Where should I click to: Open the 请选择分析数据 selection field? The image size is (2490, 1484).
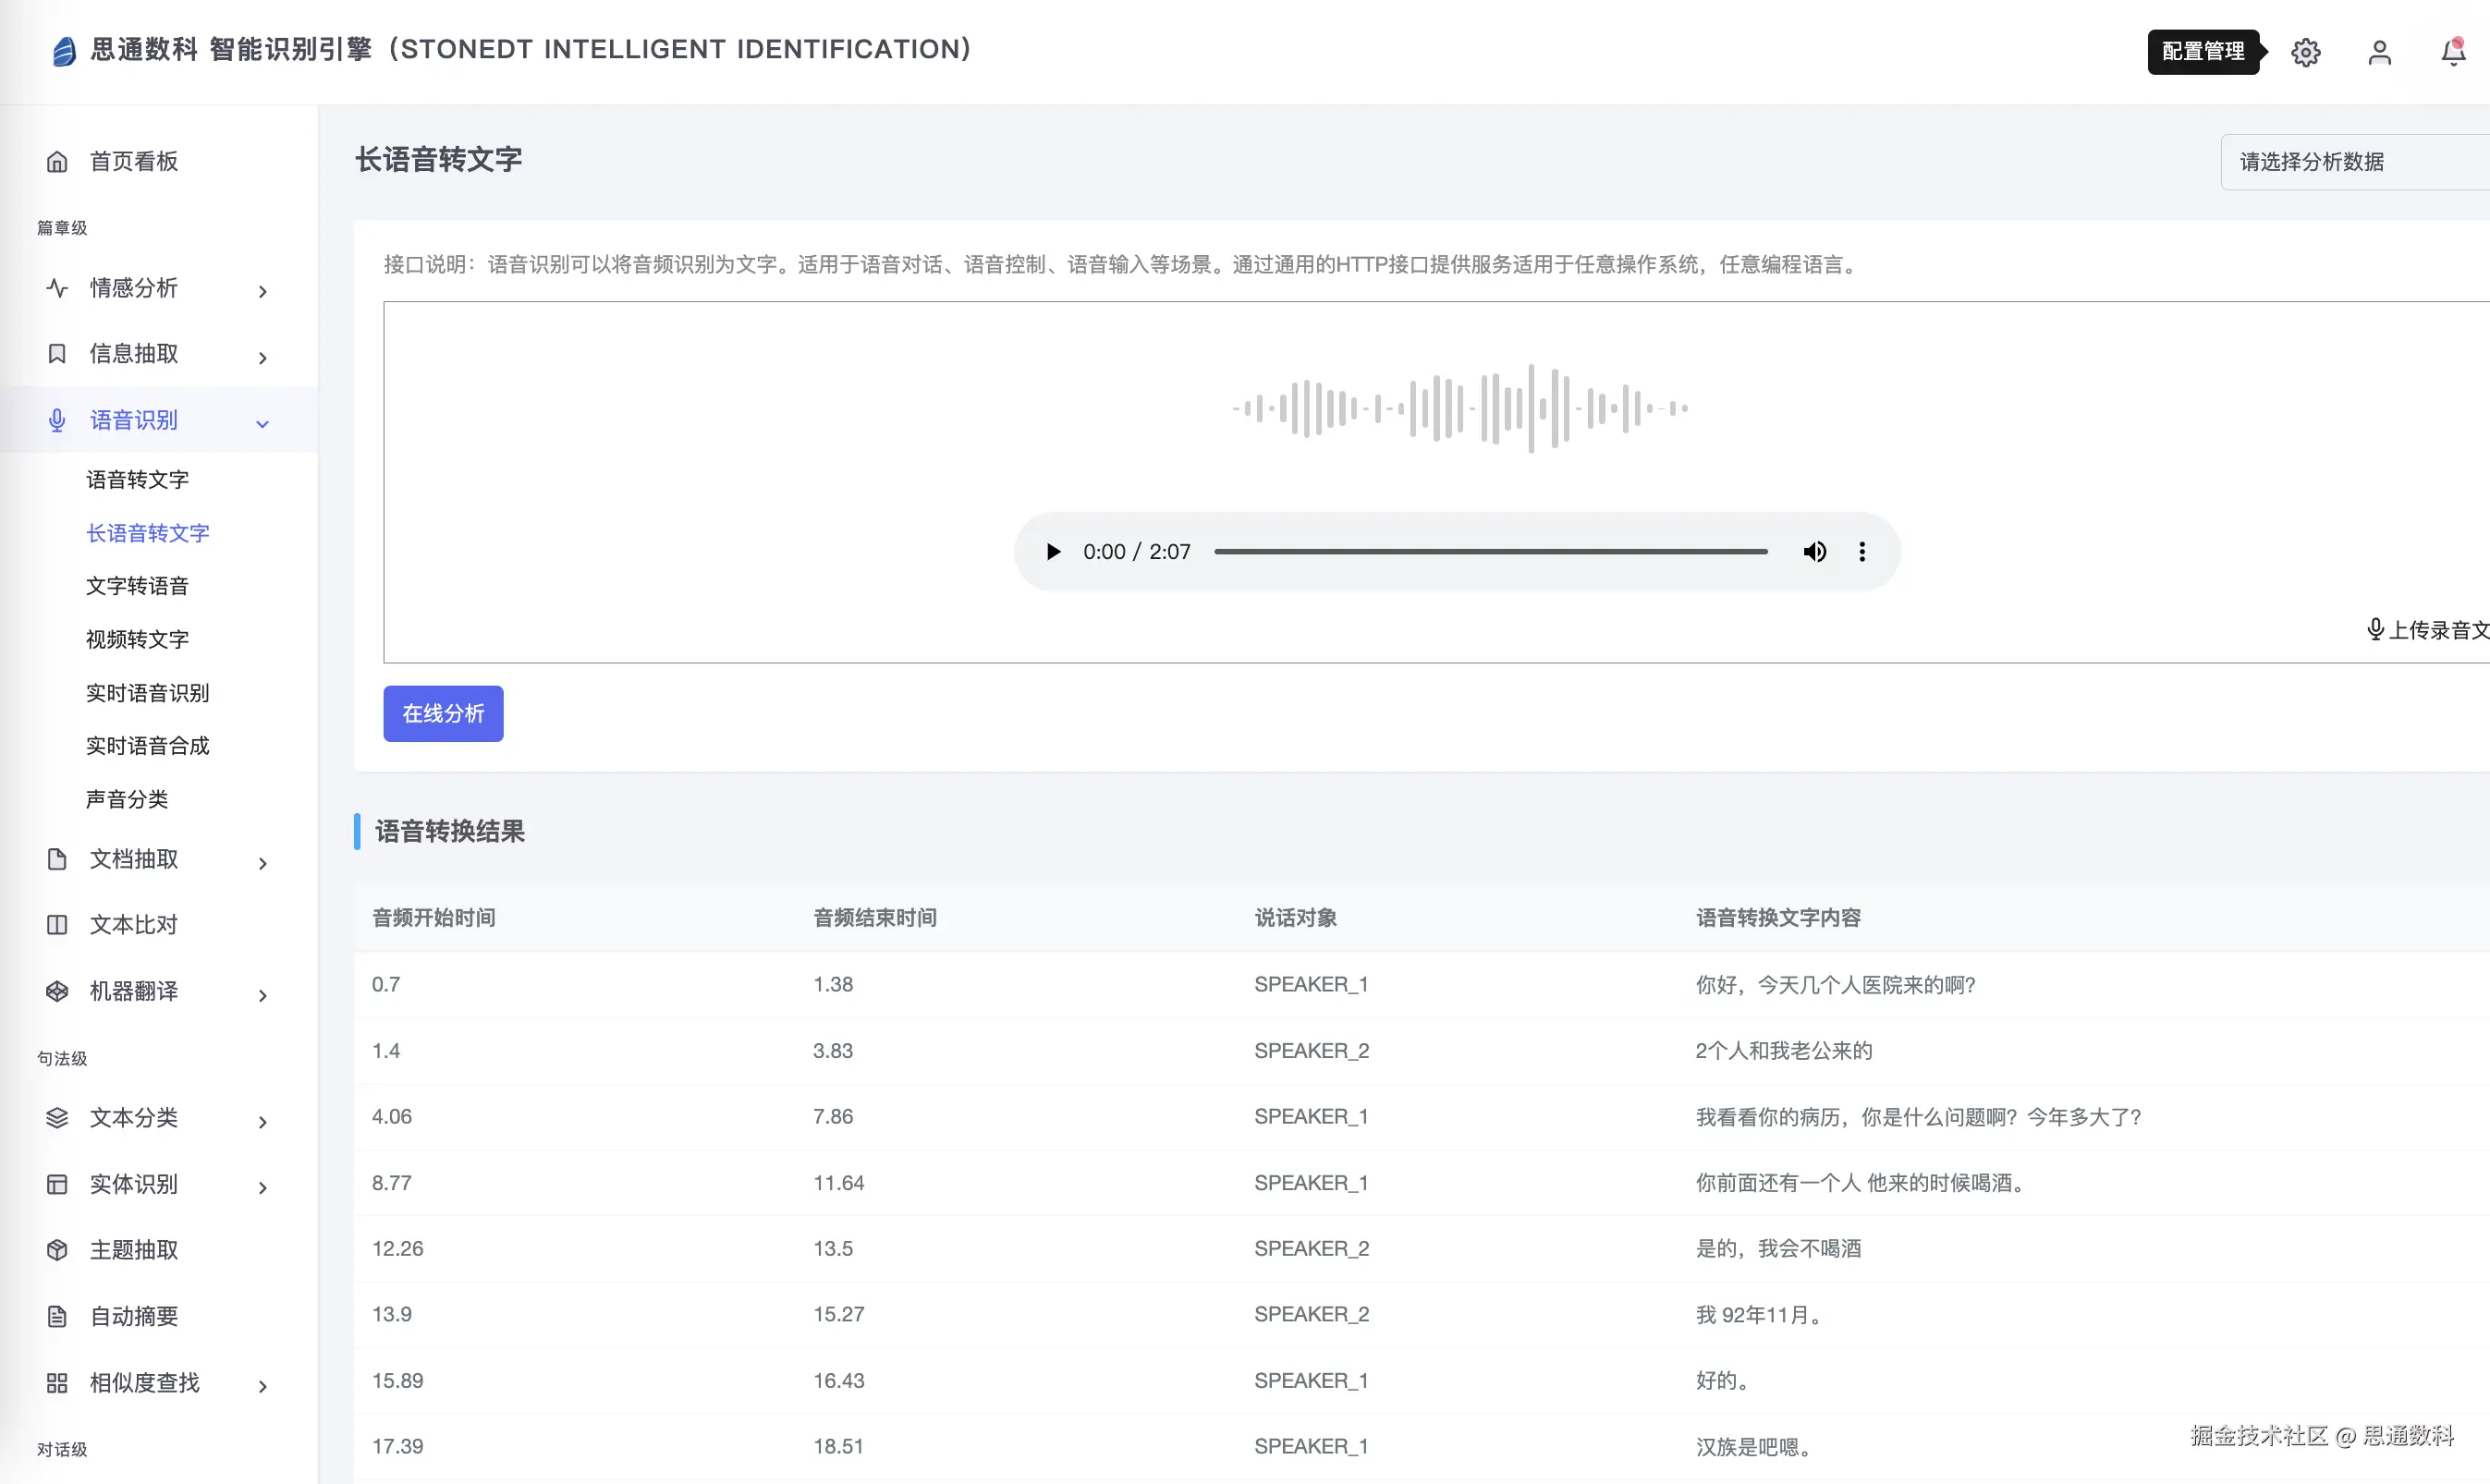(2352, 161)
